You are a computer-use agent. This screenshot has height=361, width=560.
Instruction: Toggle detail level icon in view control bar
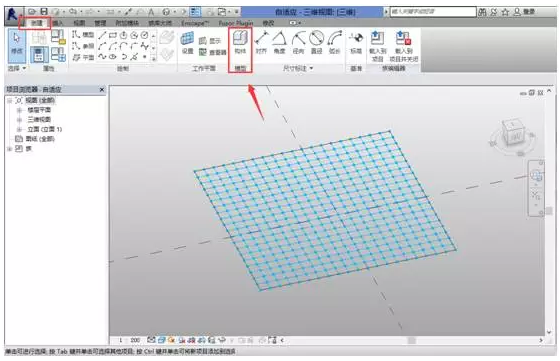point(151,340)
